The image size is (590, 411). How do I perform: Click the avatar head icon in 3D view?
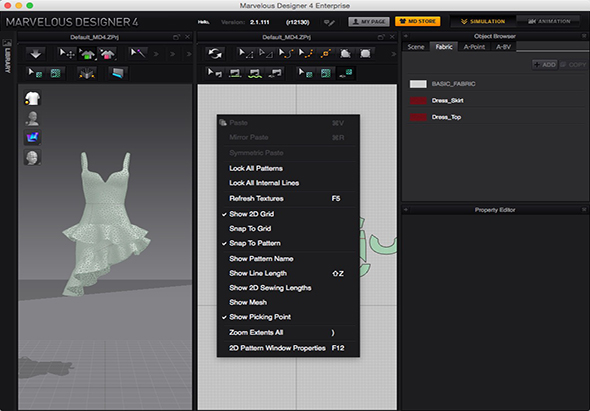click(x=32, y=157)
